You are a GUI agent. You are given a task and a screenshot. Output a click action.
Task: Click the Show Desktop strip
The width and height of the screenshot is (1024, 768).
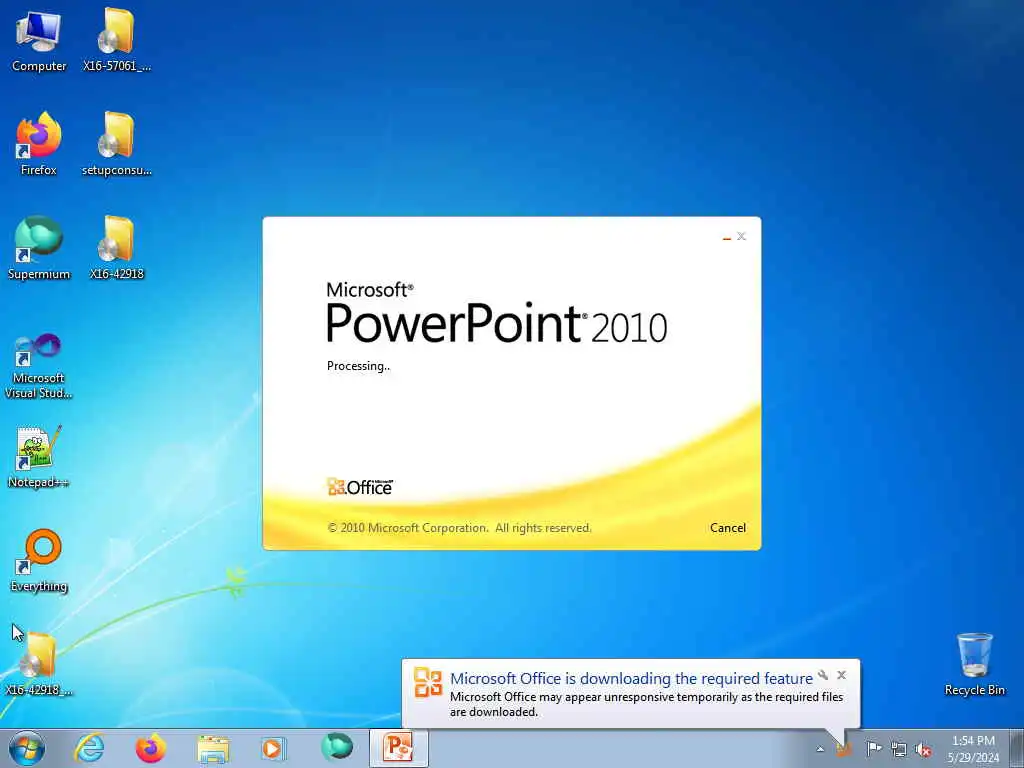[1017, 748]
